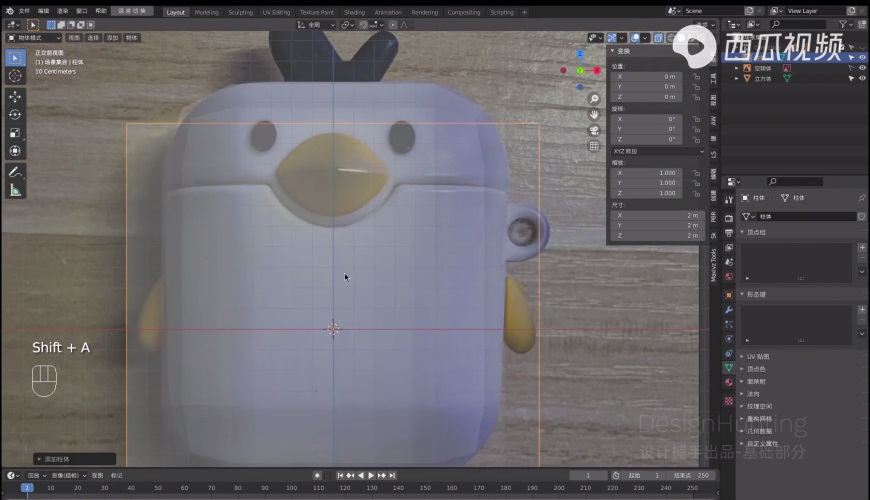Image resolution: width=870 pixels, height=500 pixels.
Task: Open the Material properties tab icon
Action: 729,382
